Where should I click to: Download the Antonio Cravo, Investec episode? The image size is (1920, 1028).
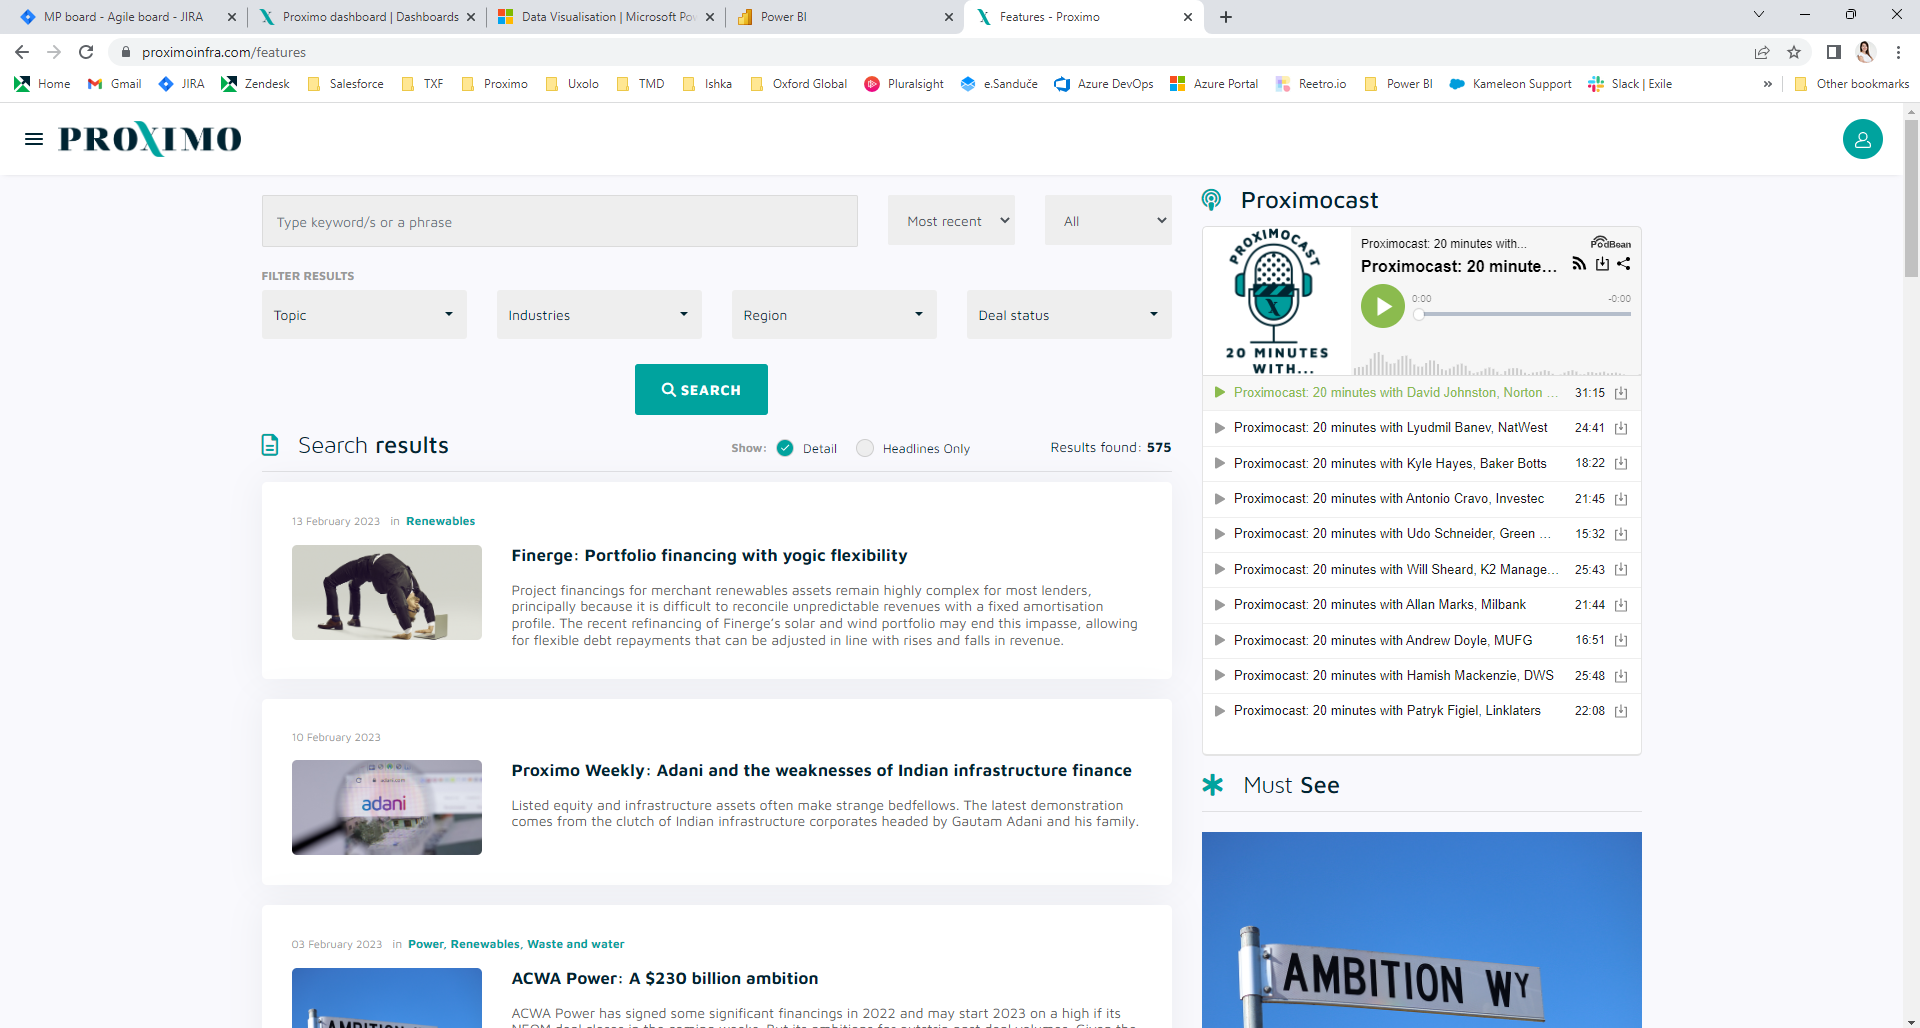[1621, 499]
